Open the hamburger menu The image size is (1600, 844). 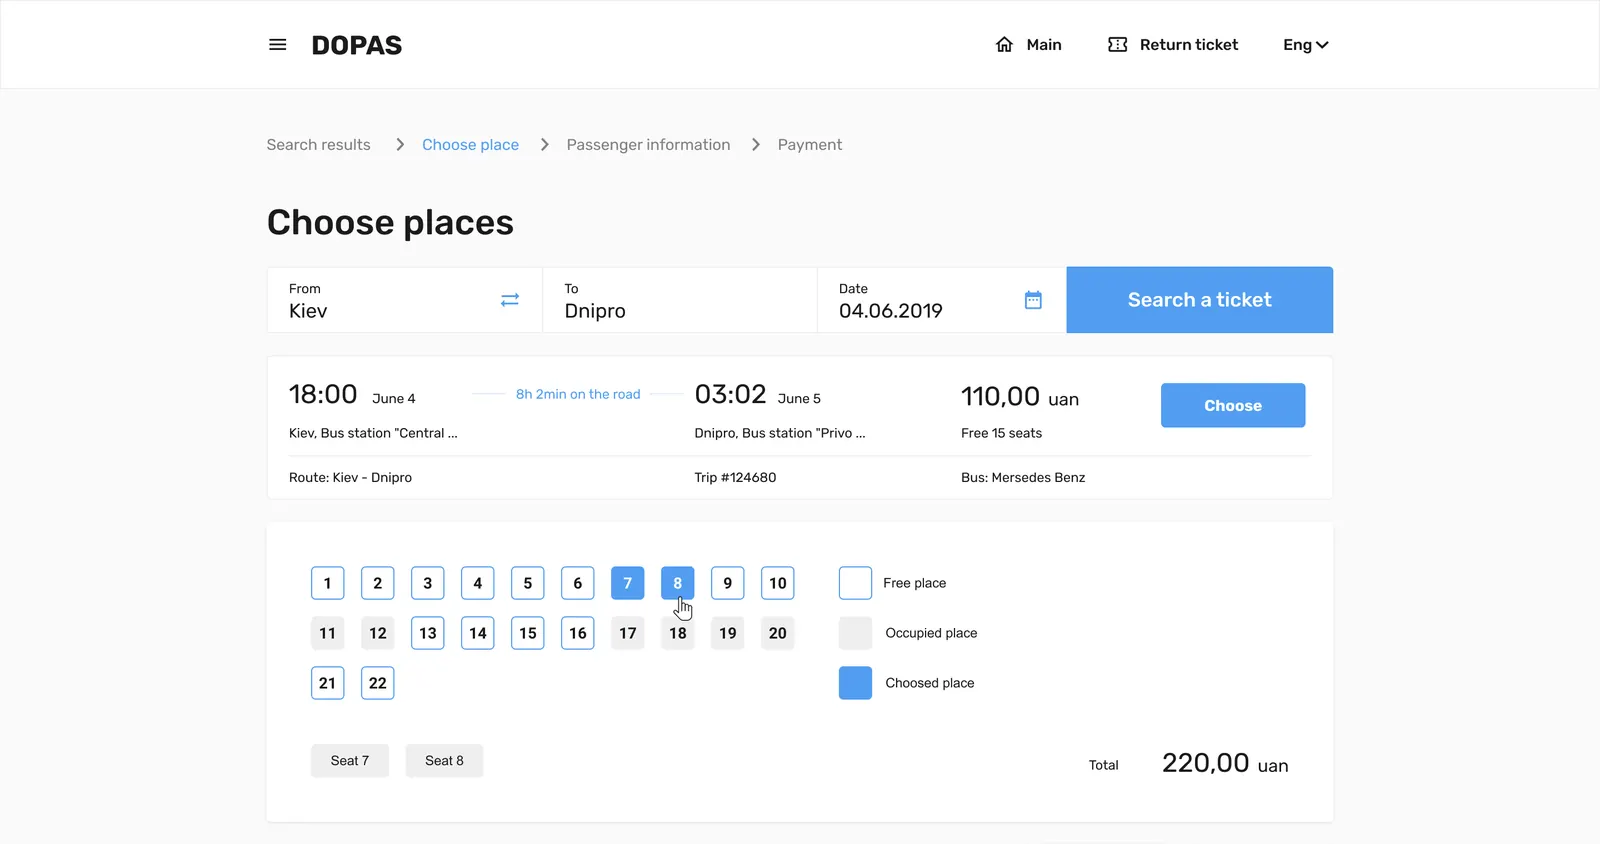[x=278, y=45]
